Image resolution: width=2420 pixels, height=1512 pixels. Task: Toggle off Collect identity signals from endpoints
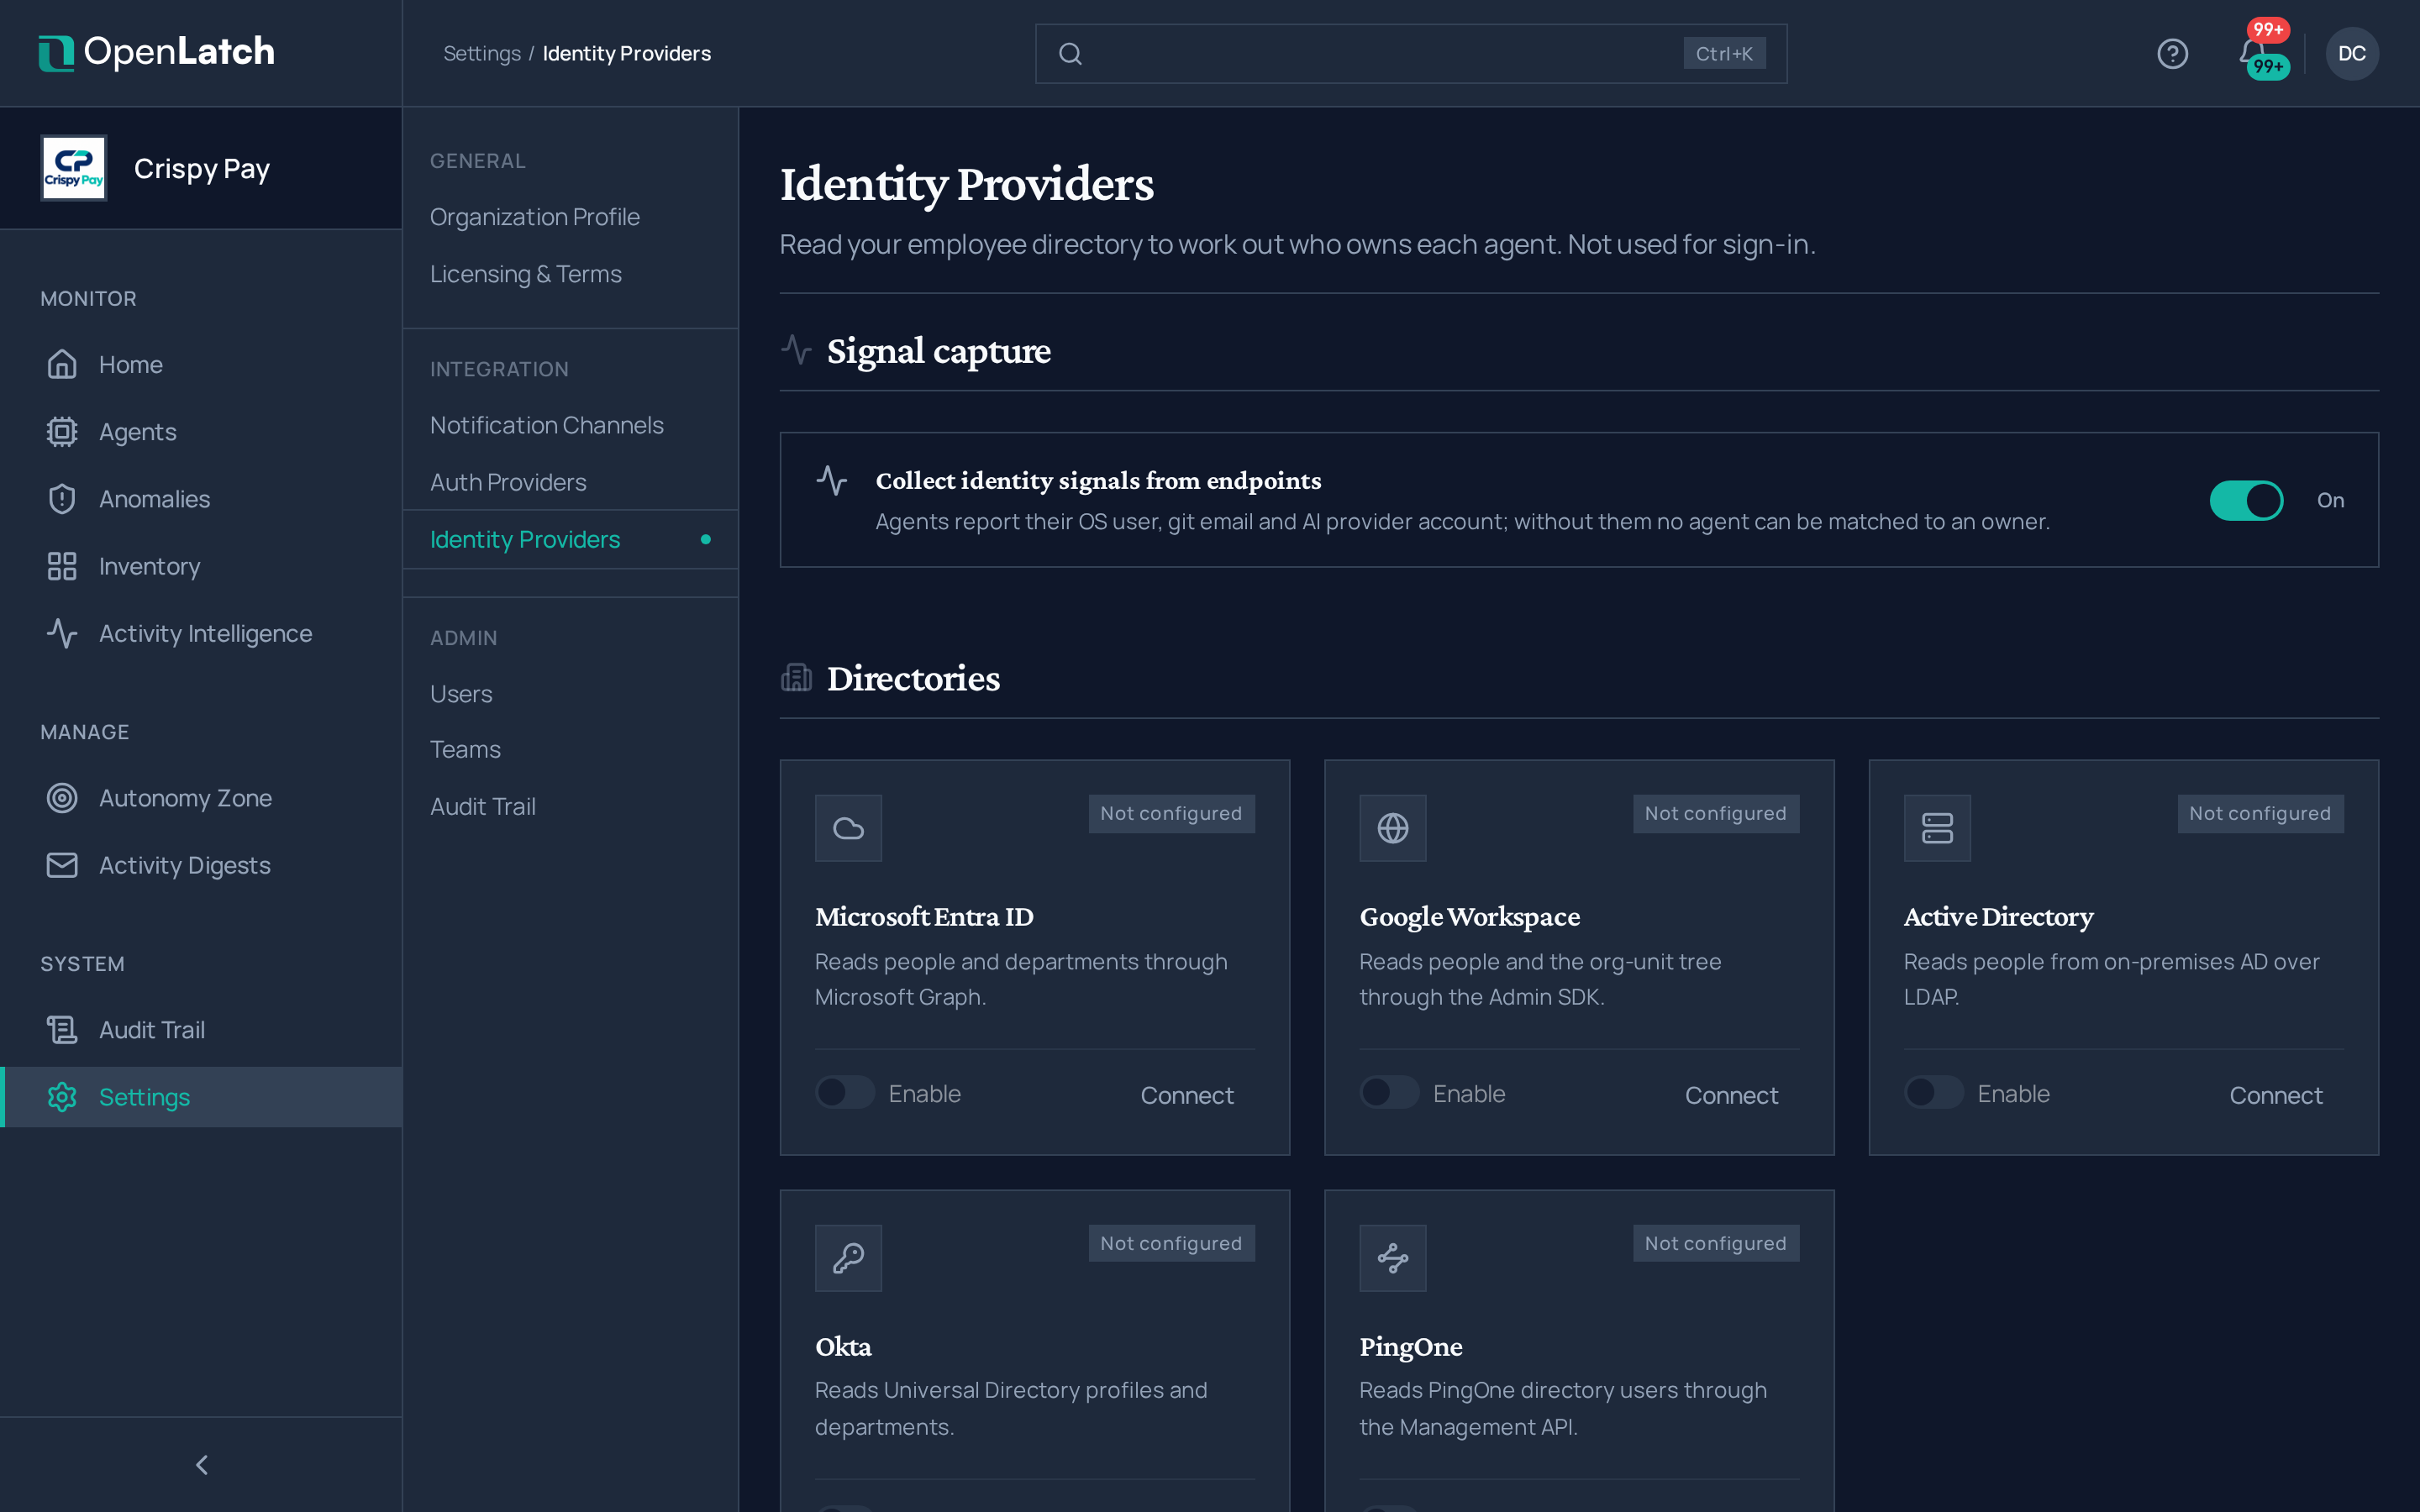click(x=2246, y=500)
